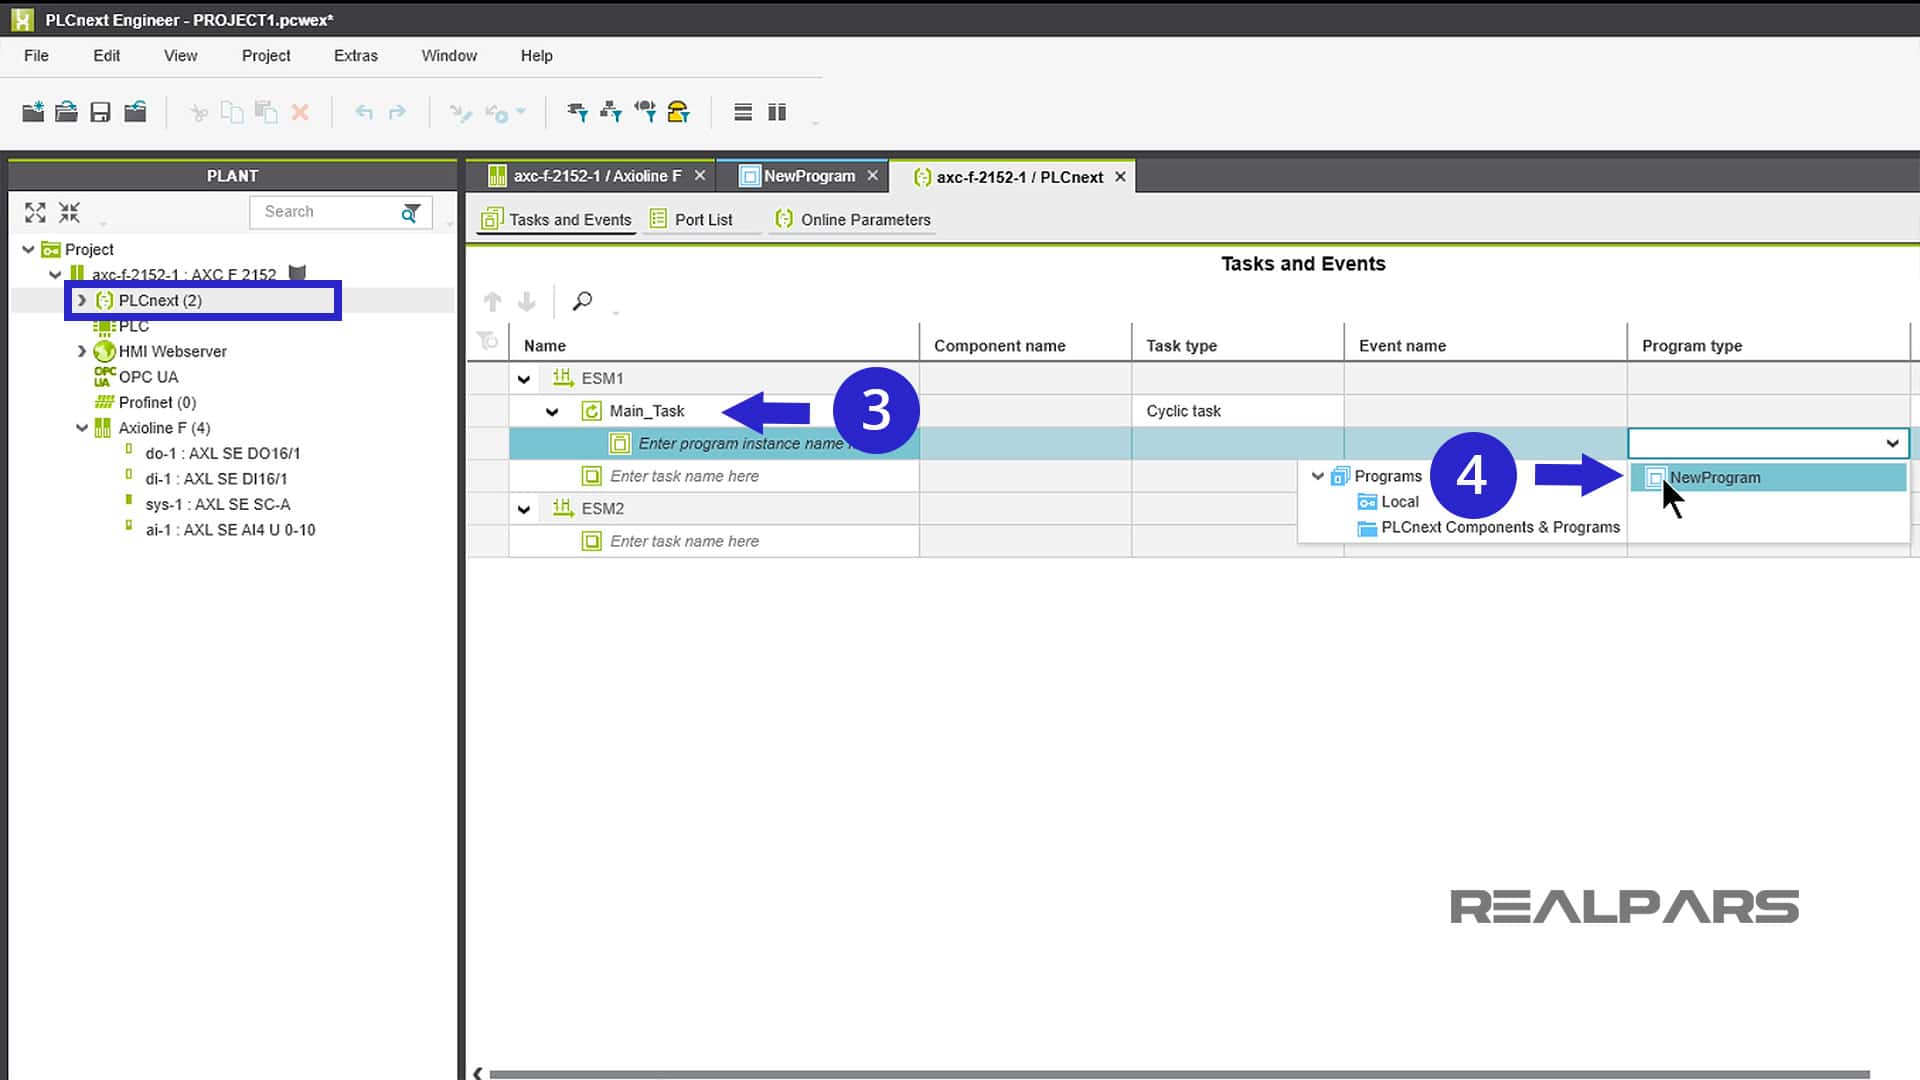Select the Profinet (0) tree item
The width and height of the screenshot is (1920, 1080).
[x=144, y=402]
